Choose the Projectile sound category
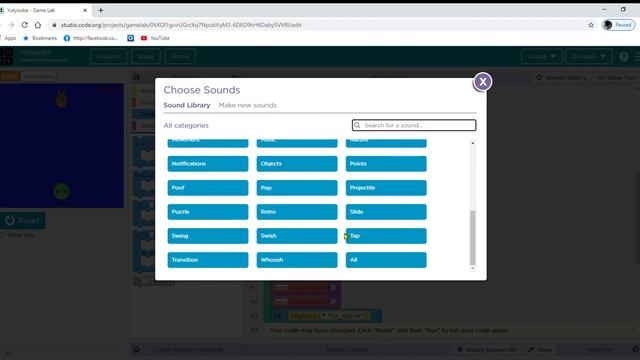The height and width of the screenshot is (360, 640). coord(386,188)
